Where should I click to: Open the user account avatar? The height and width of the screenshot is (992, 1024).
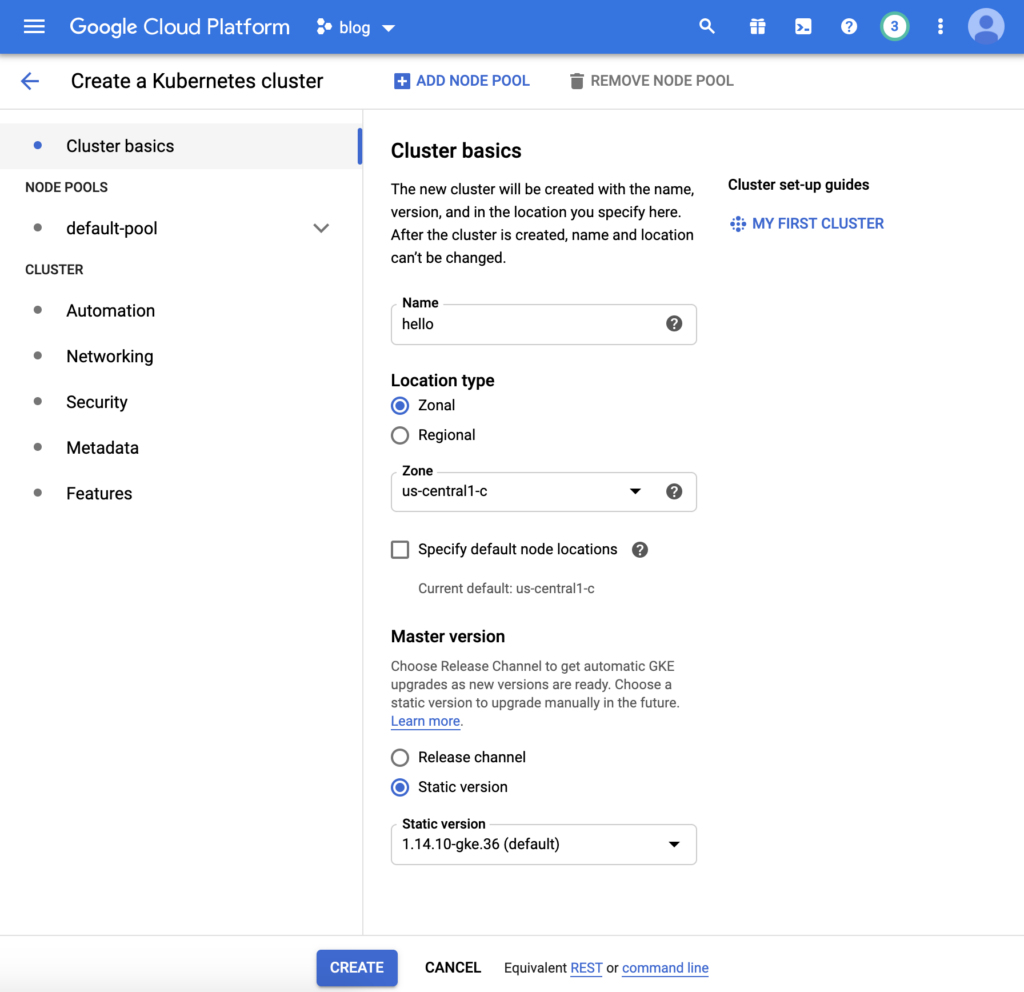point(986,27)
